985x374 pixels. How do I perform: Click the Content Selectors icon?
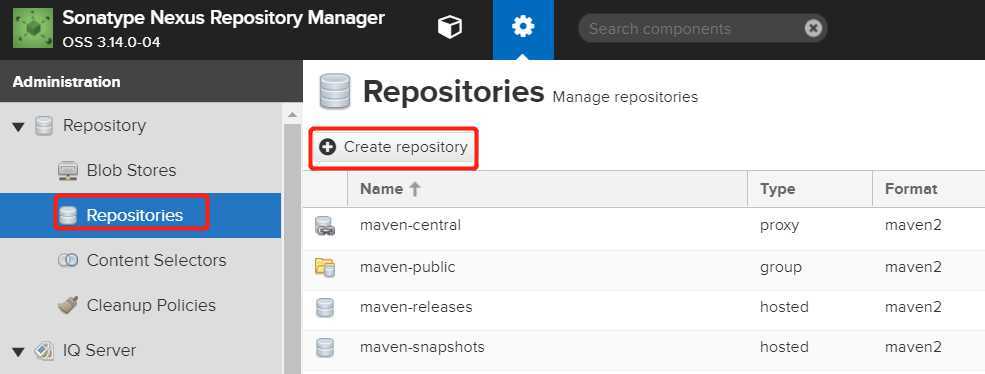68,260
